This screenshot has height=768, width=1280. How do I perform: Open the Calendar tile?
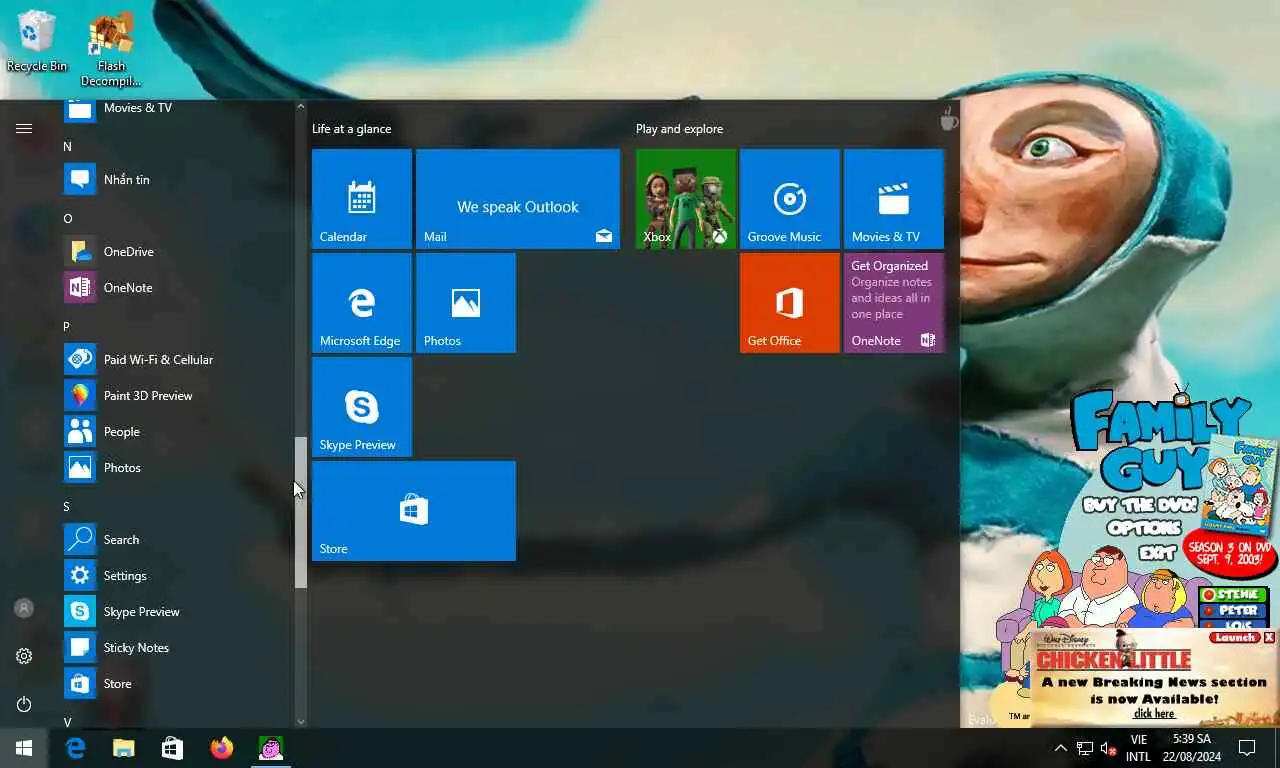pos(362,199)
